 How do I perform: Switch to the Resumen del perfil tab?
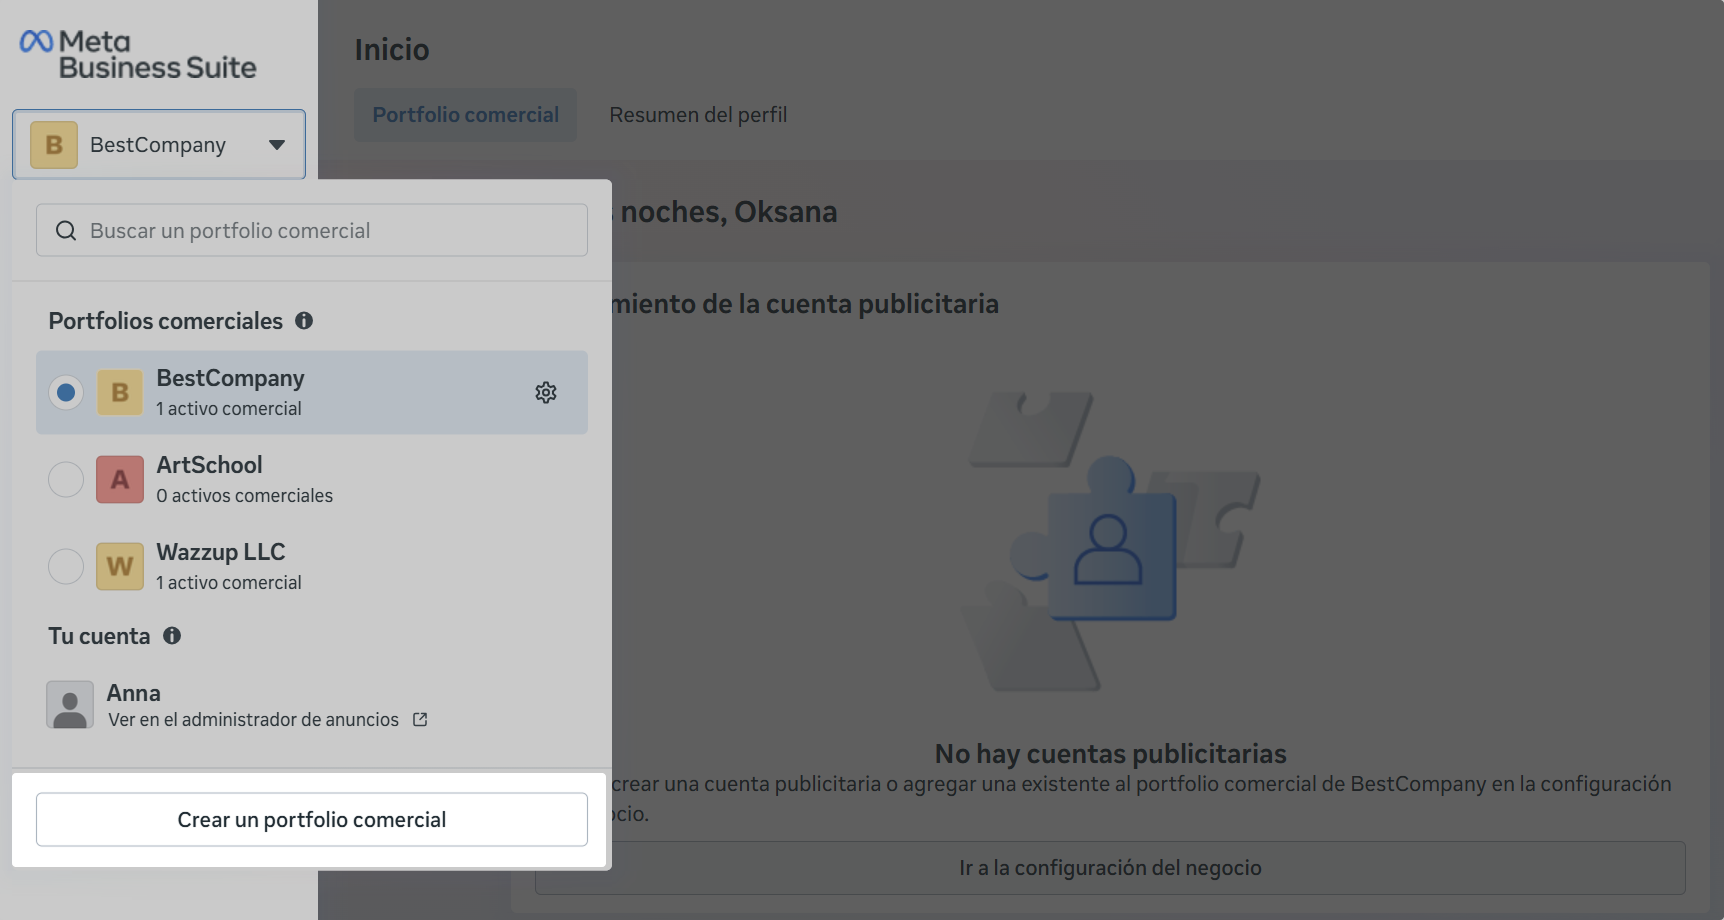click(x=698, y=114)
